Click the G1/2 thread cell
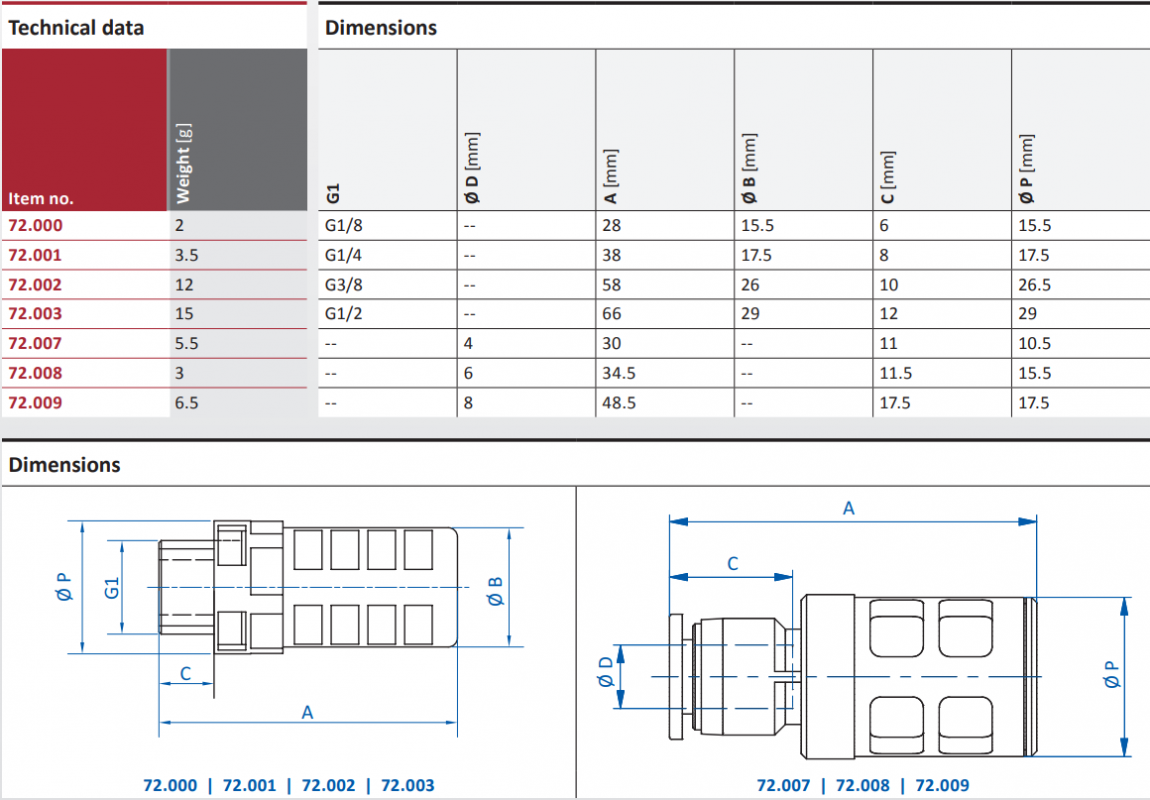This screenshot has height=800, width=1150. (x=343, y=314)
